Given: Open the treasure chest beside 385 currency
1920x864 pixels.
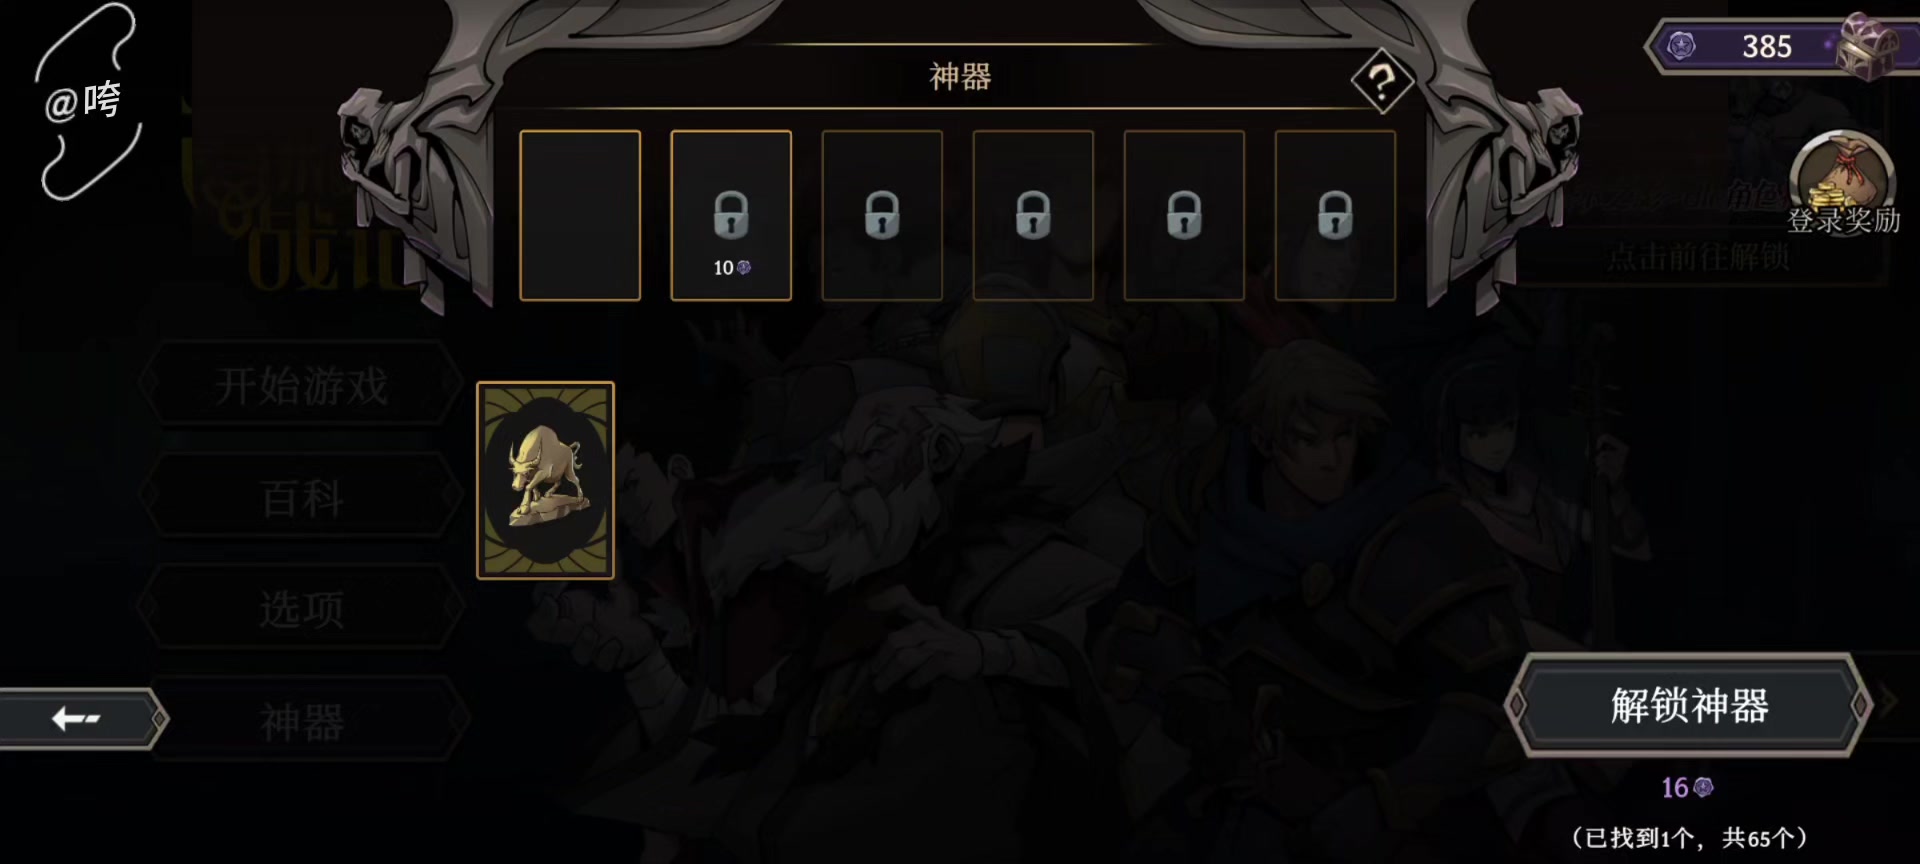Looking at the screenshot, I should coord(1866,46).
